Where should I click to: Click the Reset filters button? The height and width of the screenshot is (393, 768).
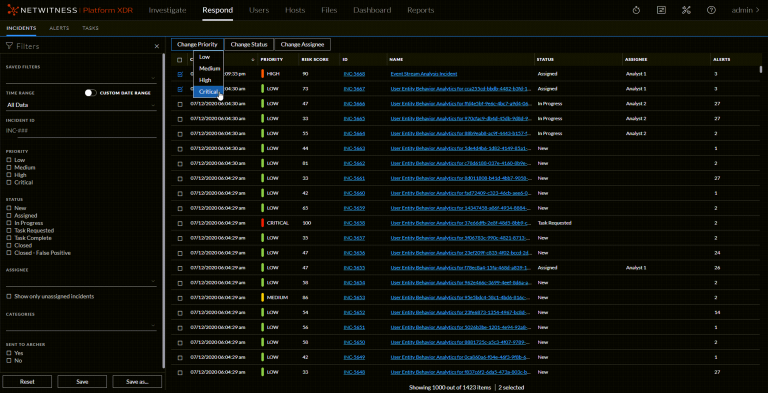(27, 381)
